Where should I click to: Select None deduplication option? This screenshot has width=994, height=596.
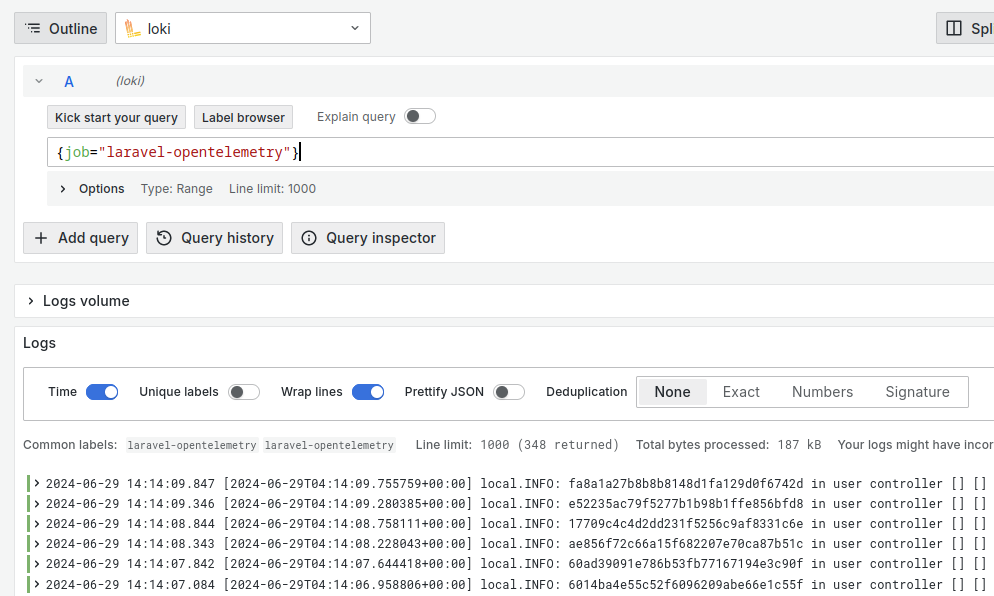coord(672,392)
